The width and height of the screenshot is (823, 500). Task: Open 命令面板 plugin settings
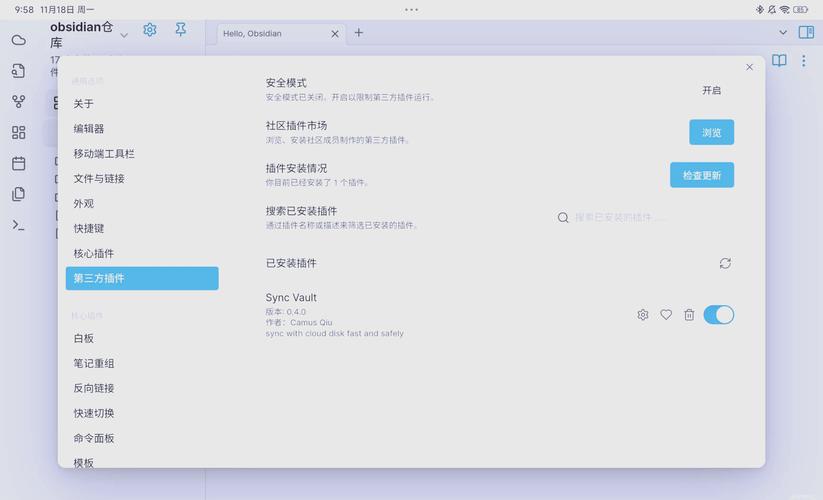(x=142, y=438)
